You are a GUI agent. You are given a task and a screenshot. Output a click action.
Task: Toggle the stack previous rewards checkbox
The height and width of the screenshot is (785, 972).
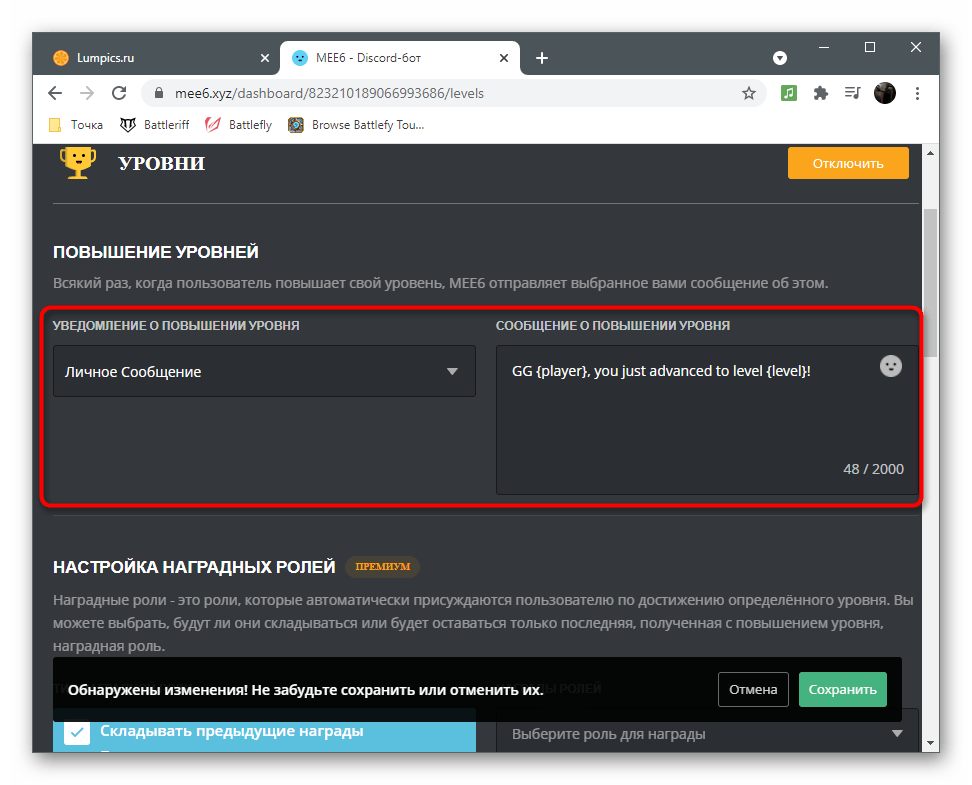click(77, 732)
